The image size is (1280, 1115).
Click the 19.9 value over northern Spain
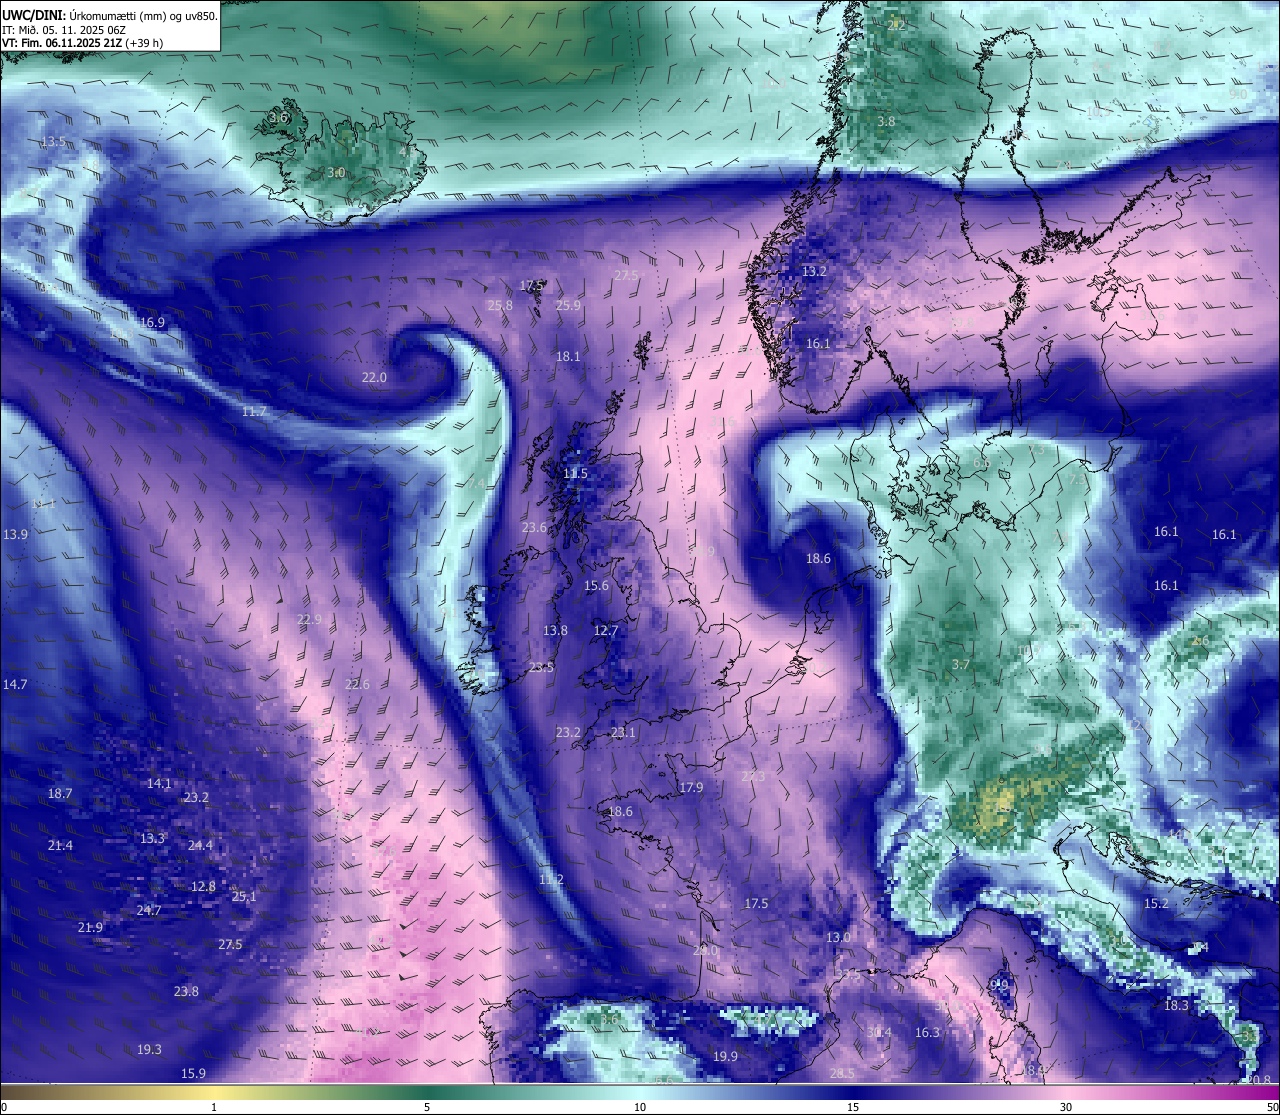click(x=725, y=1057)
